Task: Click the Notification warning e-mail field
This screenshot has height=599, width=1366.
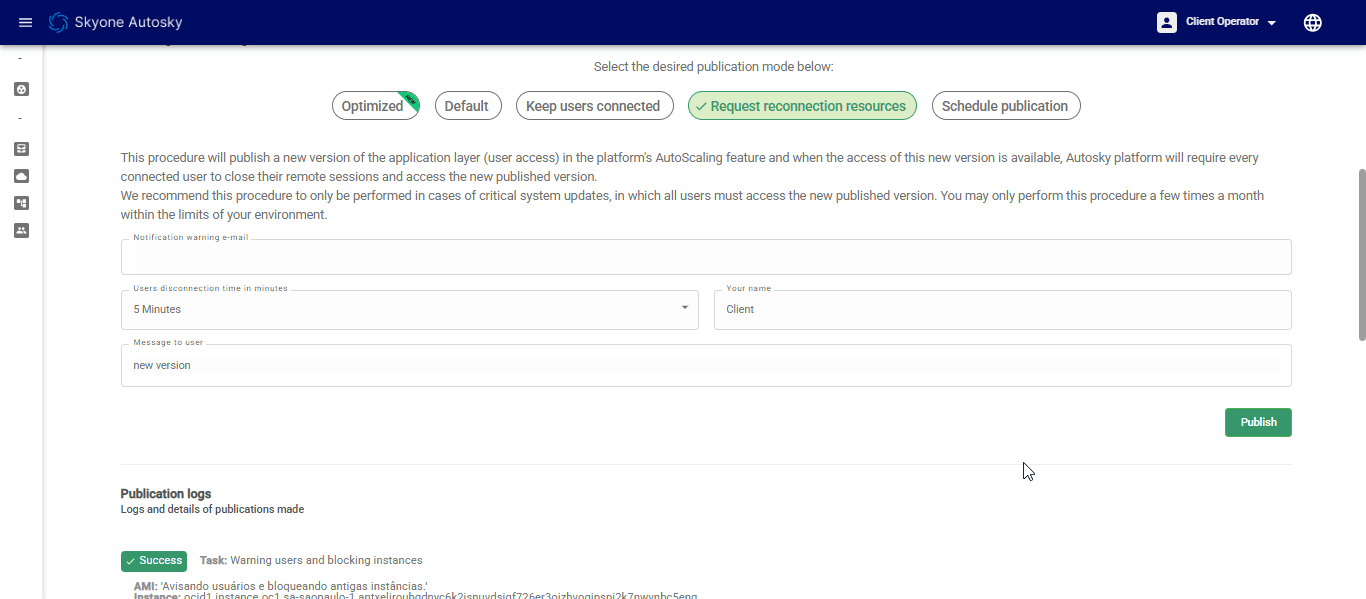Action: (706, 258)
